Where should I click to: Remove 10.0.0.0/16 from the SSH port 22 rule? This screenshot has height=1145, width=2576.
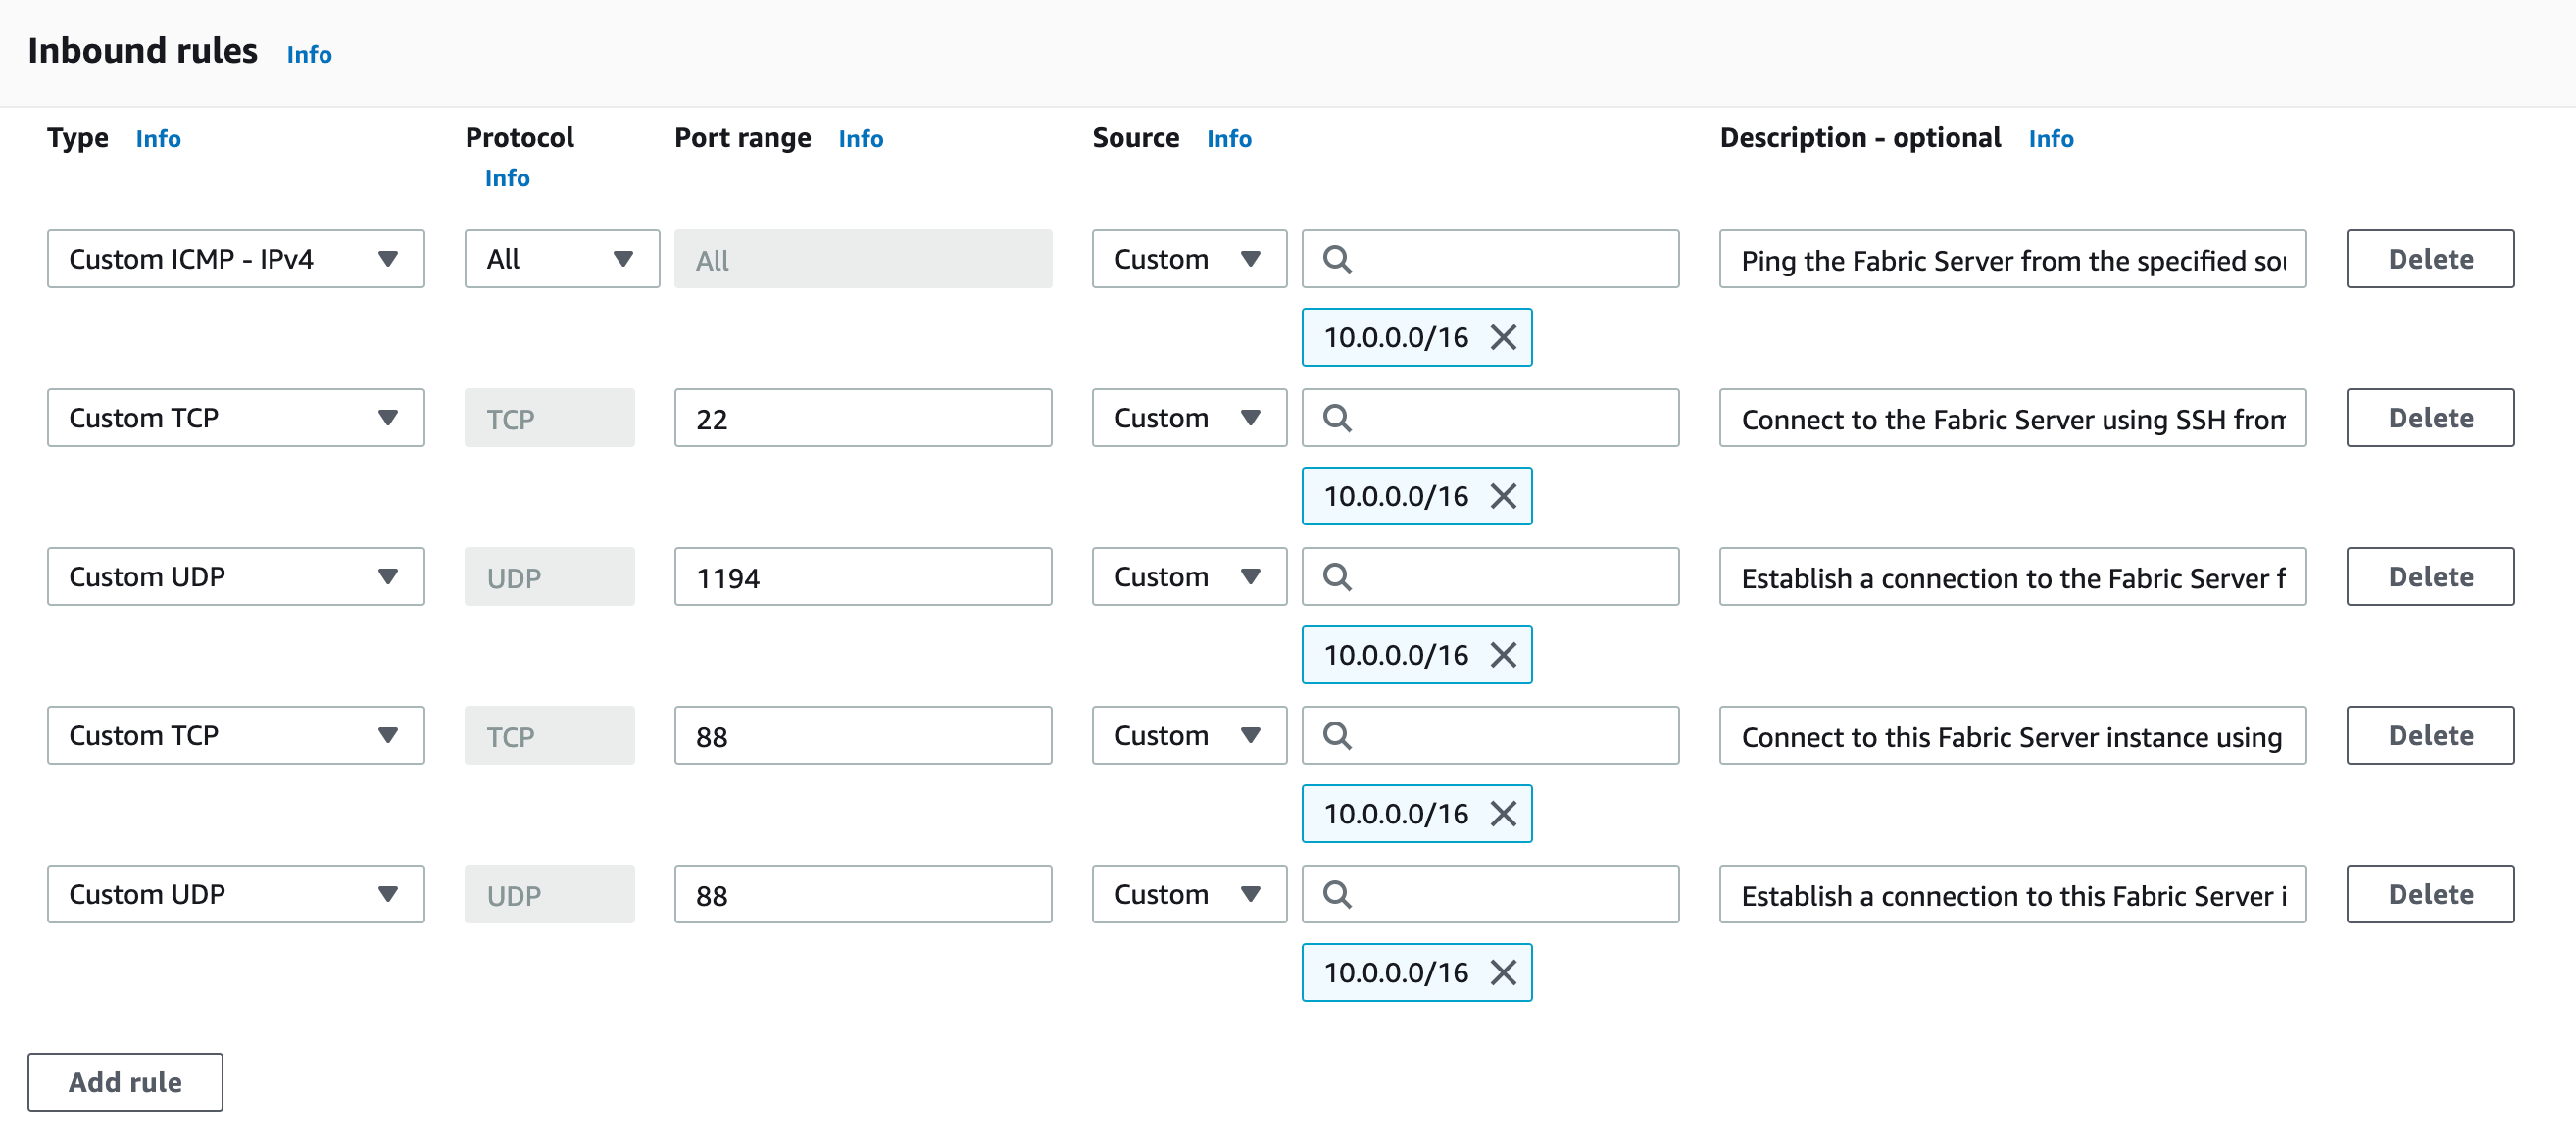pyautogui.click(x=1504, y=496)
